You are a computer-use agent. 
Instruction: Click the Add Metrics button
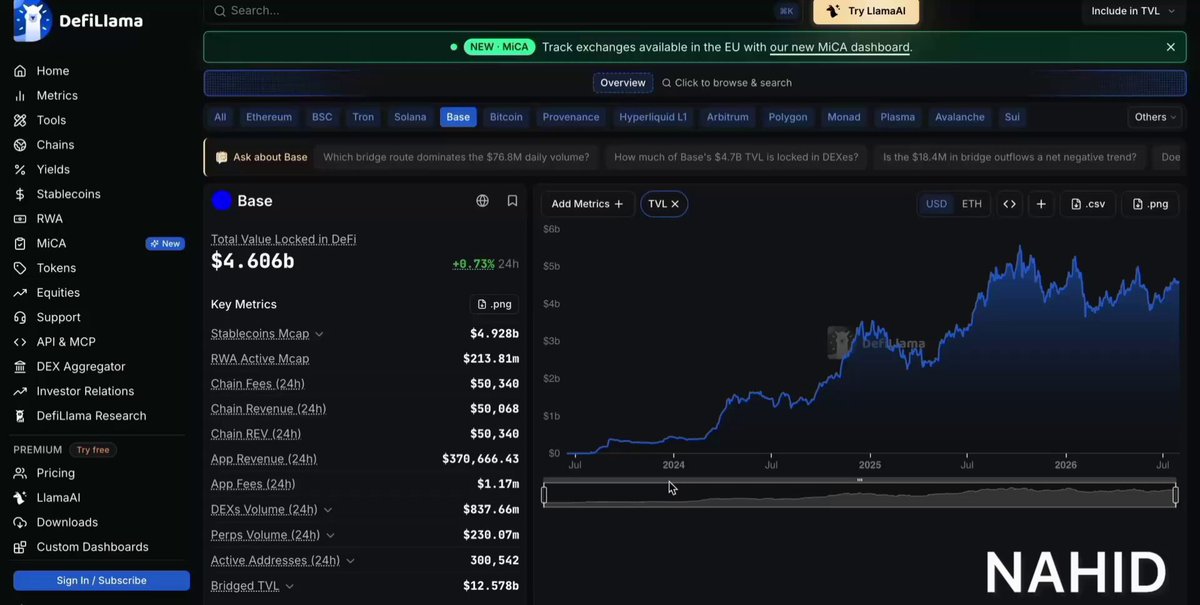[x=587, y=204]
